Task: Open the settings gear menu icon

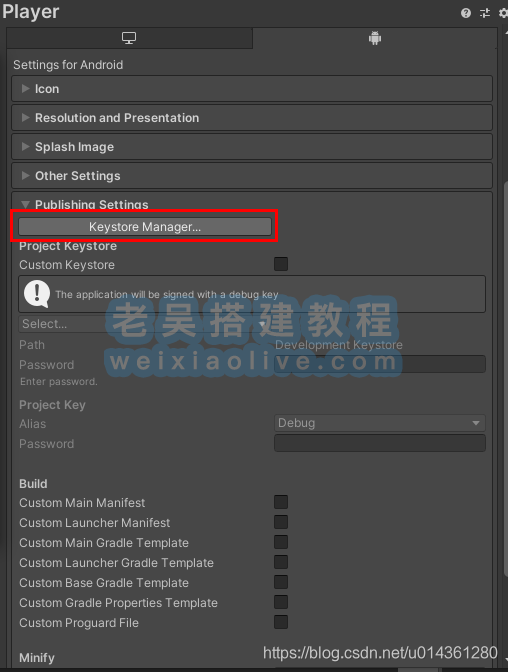Action: (x=503, y=13)
